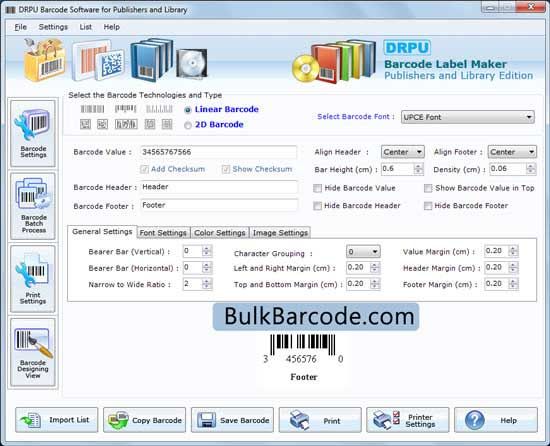Click Save Barcode floppy disk button
The height and width of the screenshot is (446, 550).
pyautogui.click(x=232, y=420)
